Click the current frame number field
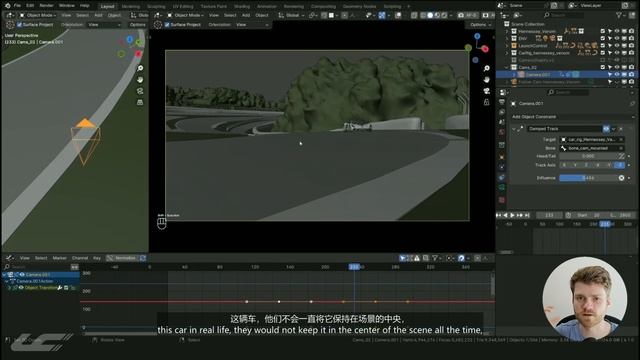Screen dimensions: 640x360 tap(549, 215)
